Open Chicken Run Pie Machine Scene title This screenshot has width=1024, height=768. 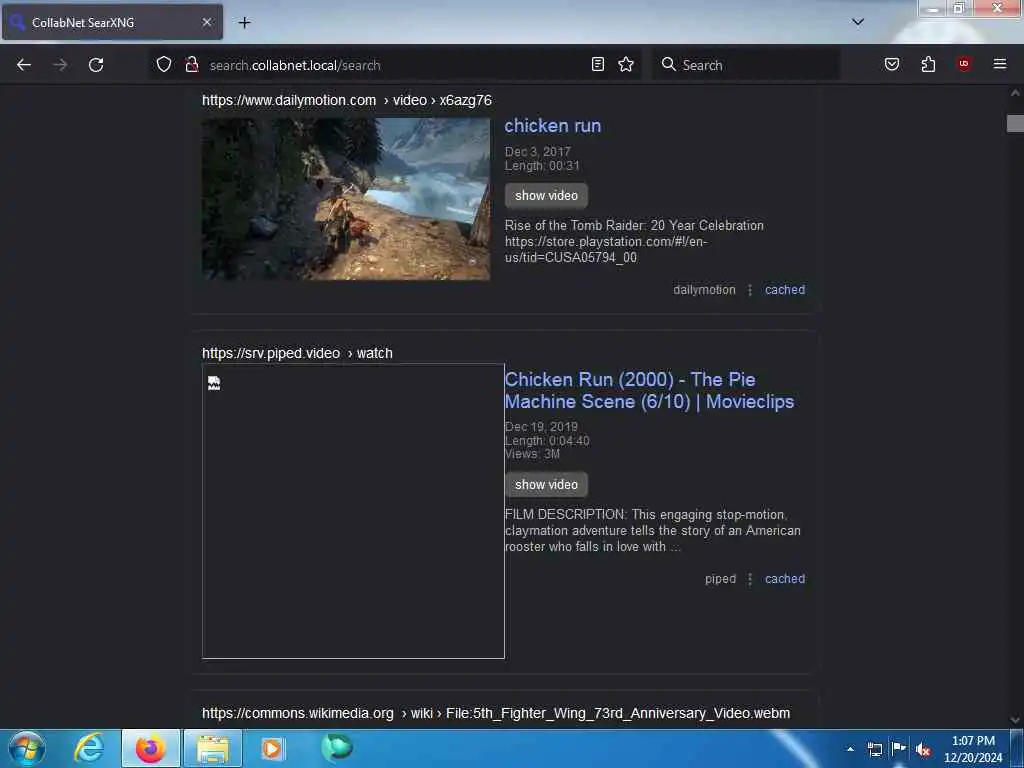click(x=649, y=390)
